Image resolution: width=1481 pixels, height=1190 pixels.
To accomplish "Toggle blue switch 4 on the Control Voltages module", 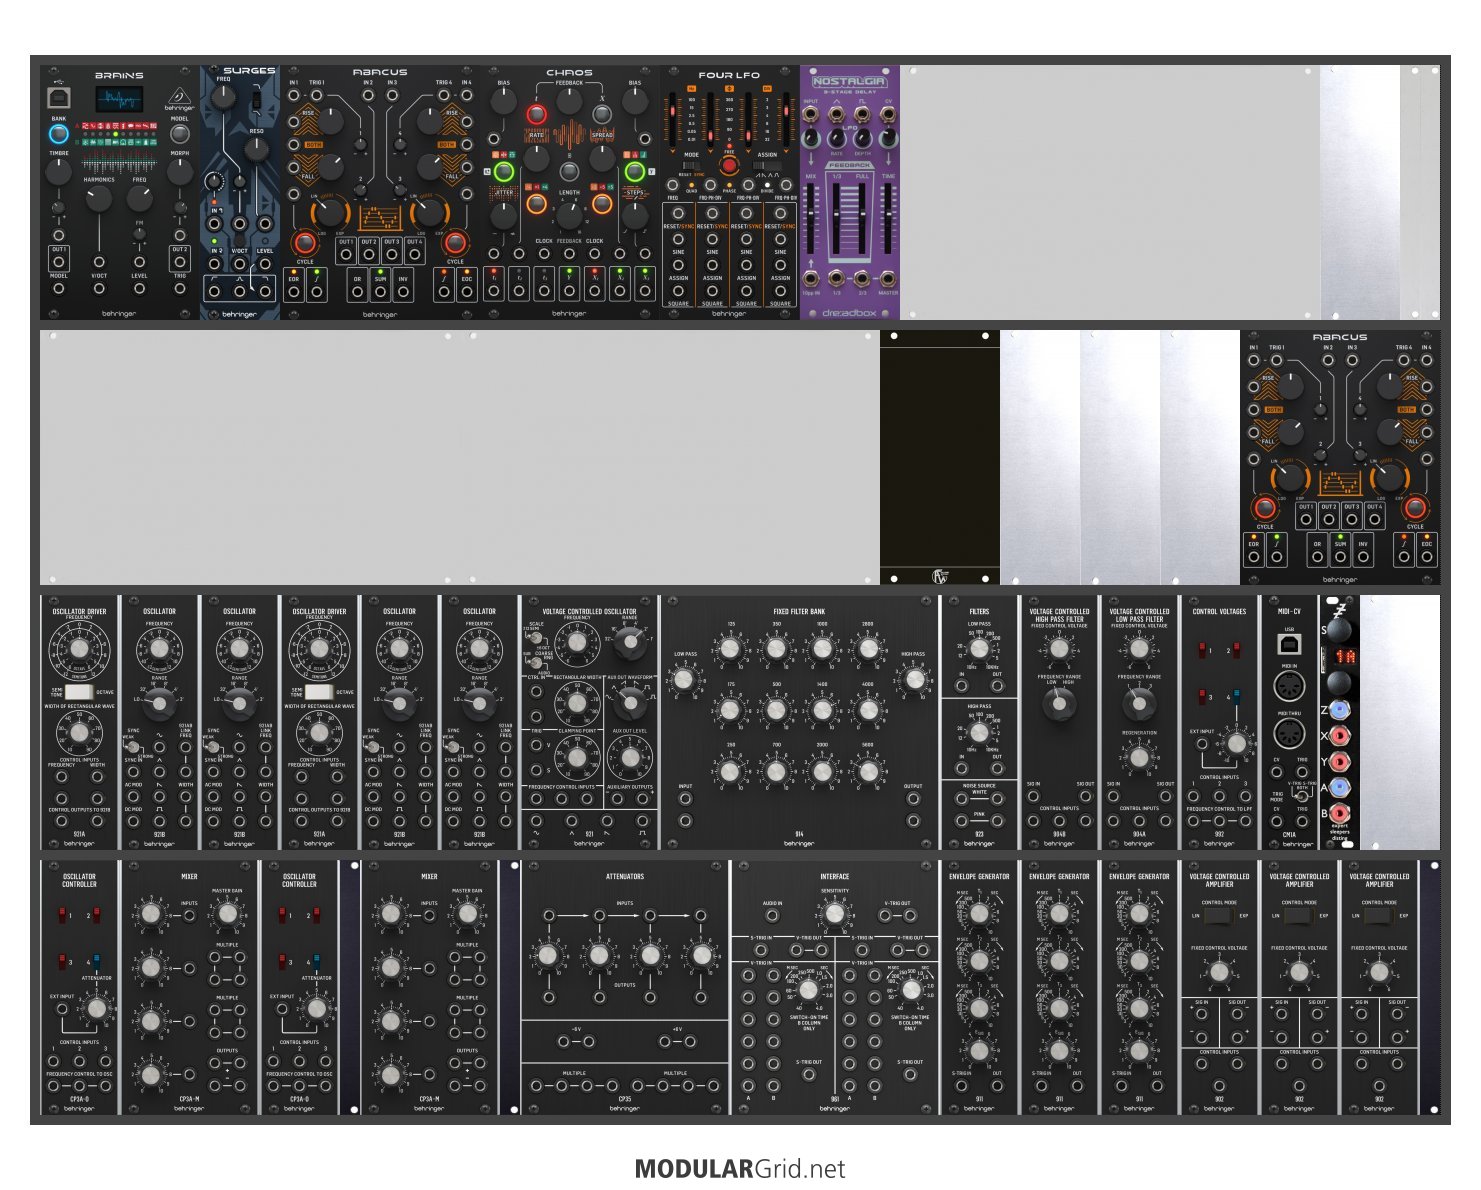I will [1236, 697].
